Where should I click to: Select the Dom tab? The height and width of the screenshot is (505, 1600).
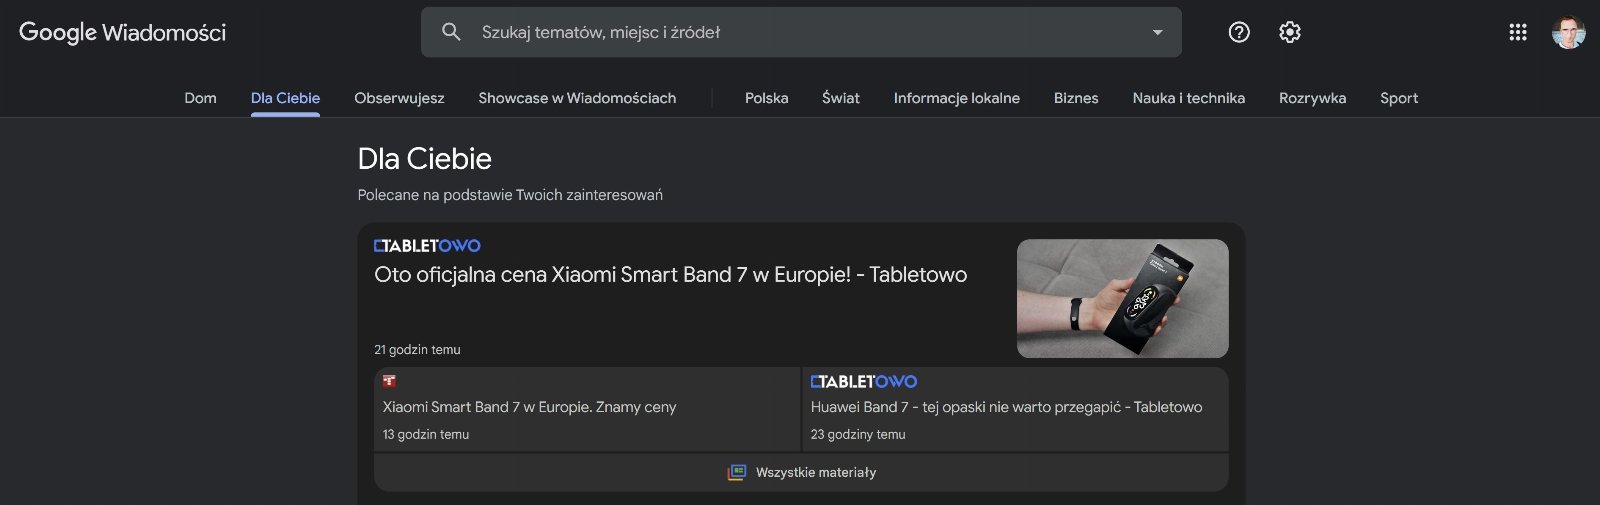(200, 98)
